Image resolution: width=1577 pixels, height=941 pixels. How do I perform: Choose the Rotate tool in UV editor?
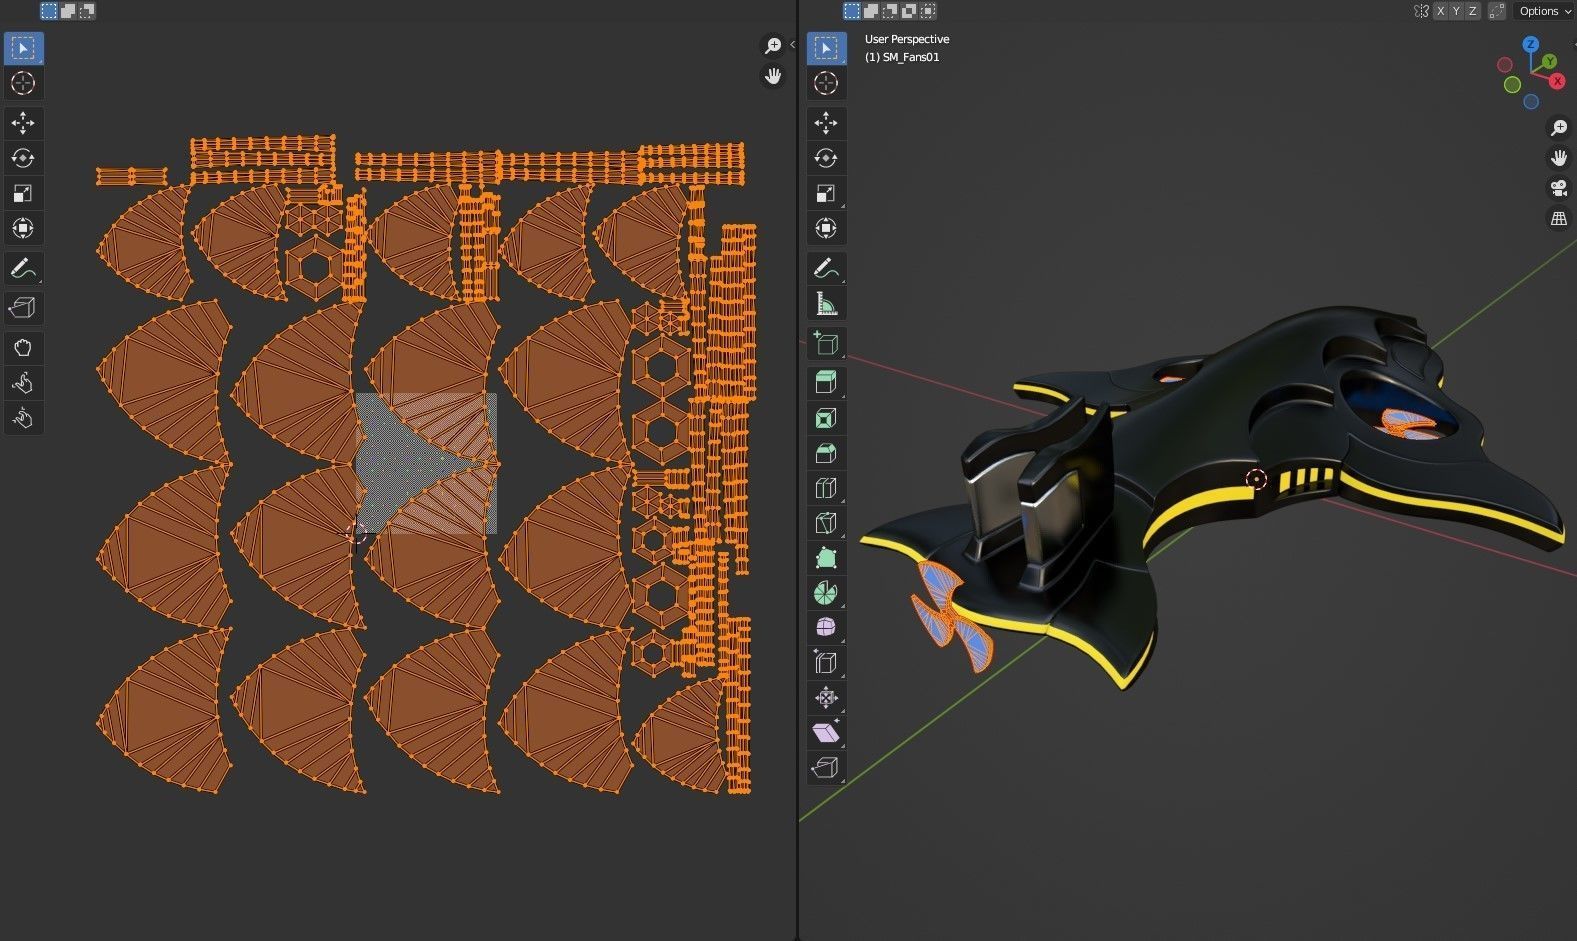tap(23, 158)
